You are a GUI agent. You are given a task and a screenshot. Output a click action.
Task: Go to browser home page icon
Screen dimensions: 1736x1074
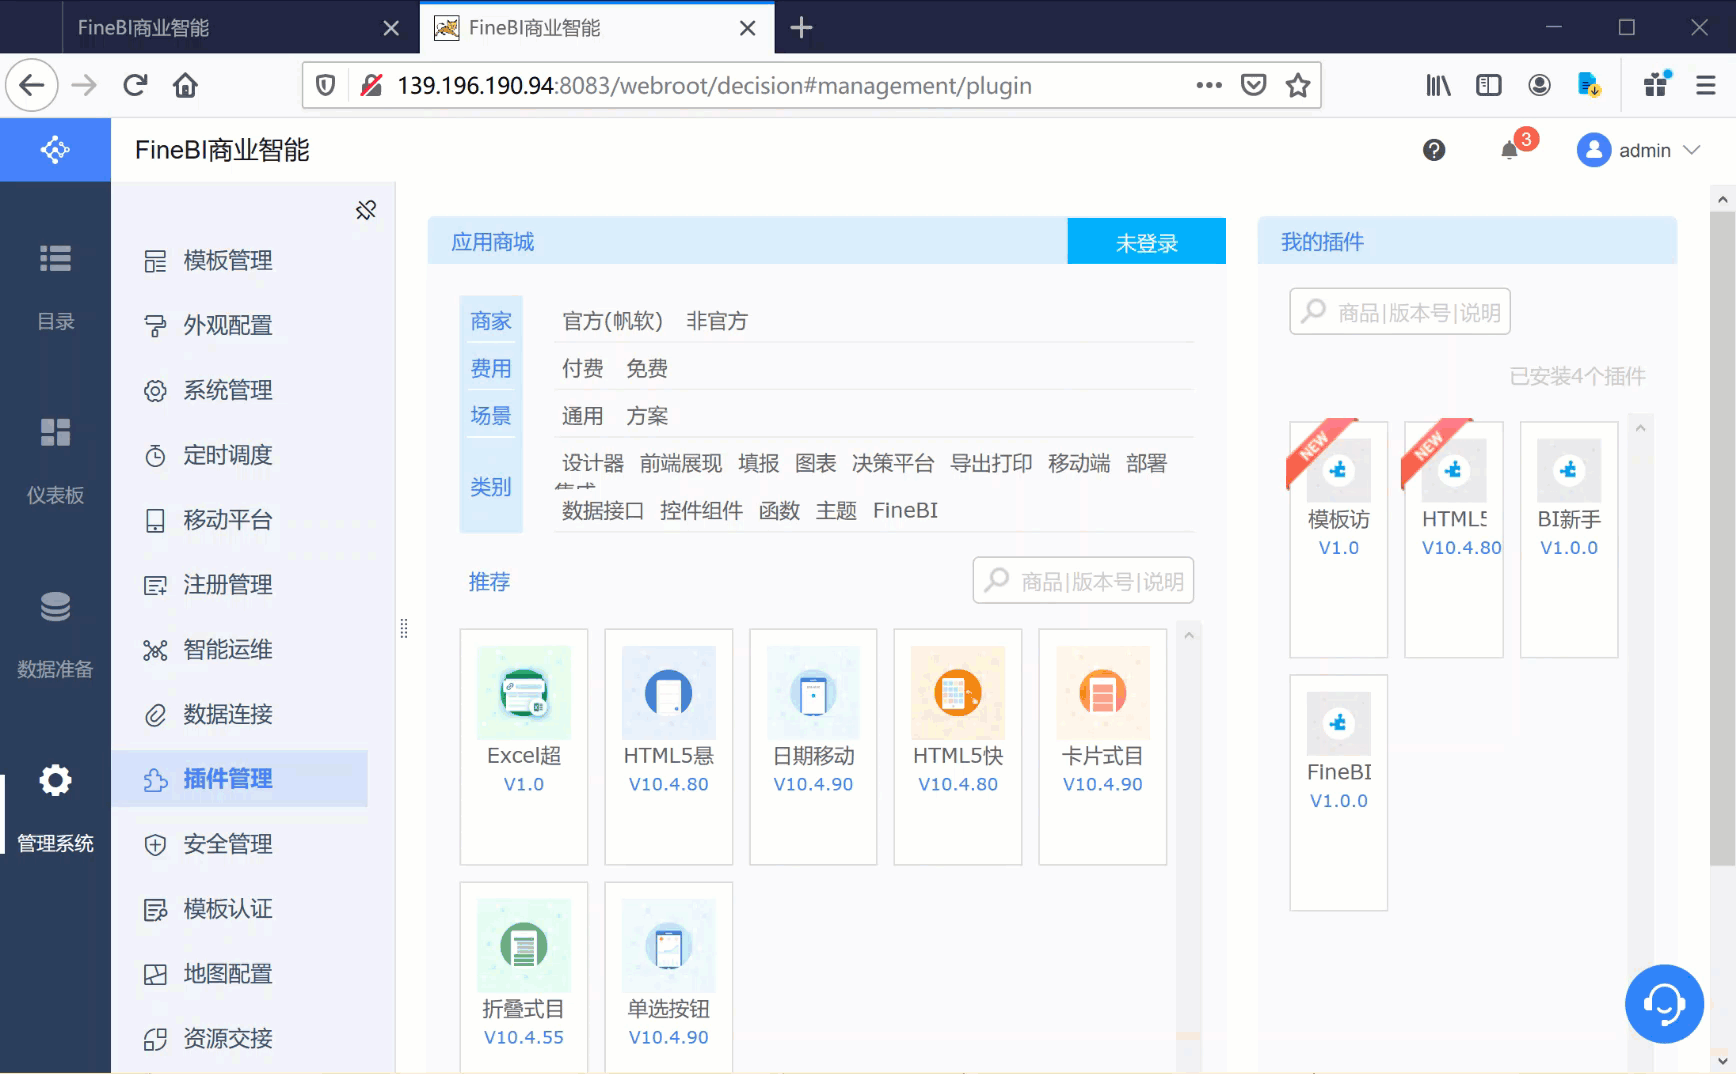pyautogui.click(x=185, y=85)
